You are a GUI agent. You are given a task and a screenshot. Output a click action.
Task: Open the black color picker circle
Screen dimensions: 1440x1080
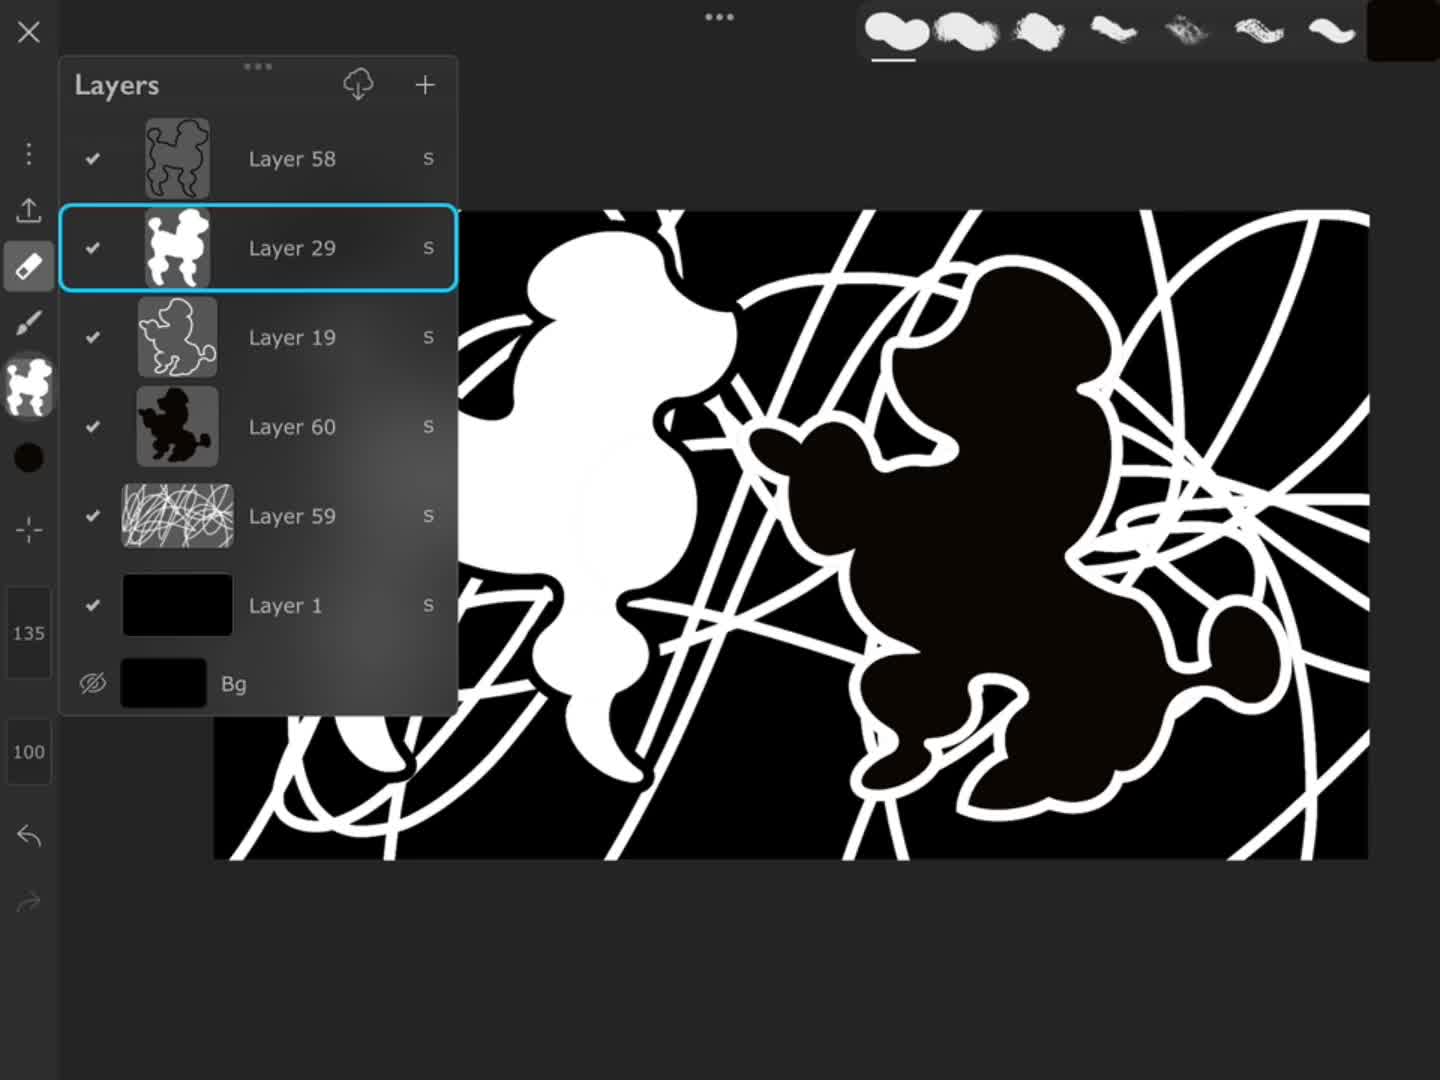click(x=29, y=457)
